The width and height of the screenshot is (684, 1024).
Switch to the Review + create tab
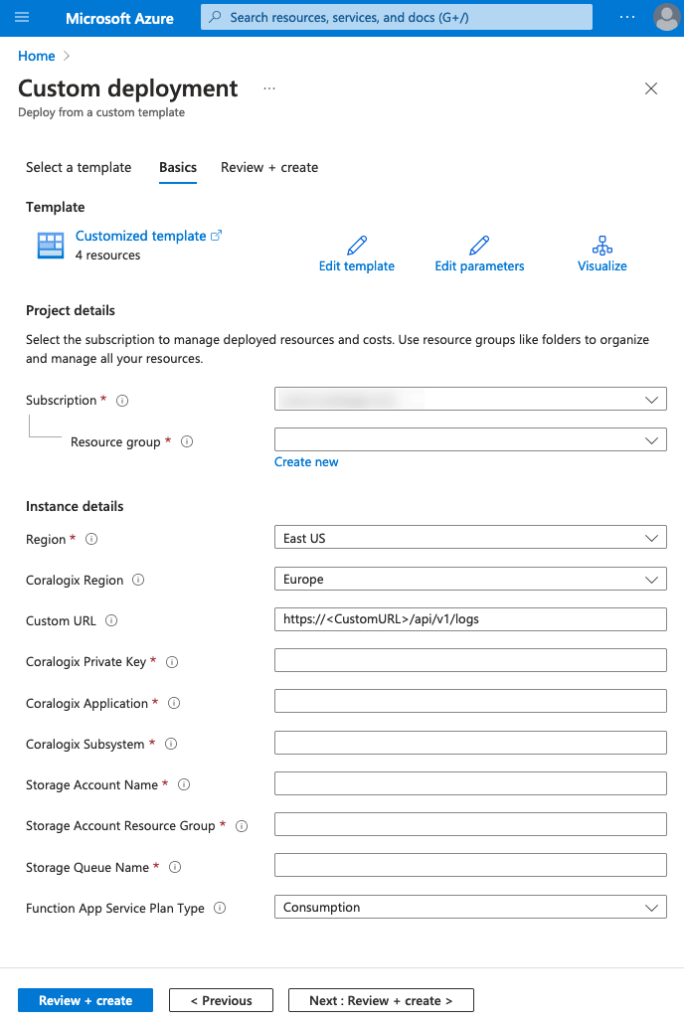point(269,167)
